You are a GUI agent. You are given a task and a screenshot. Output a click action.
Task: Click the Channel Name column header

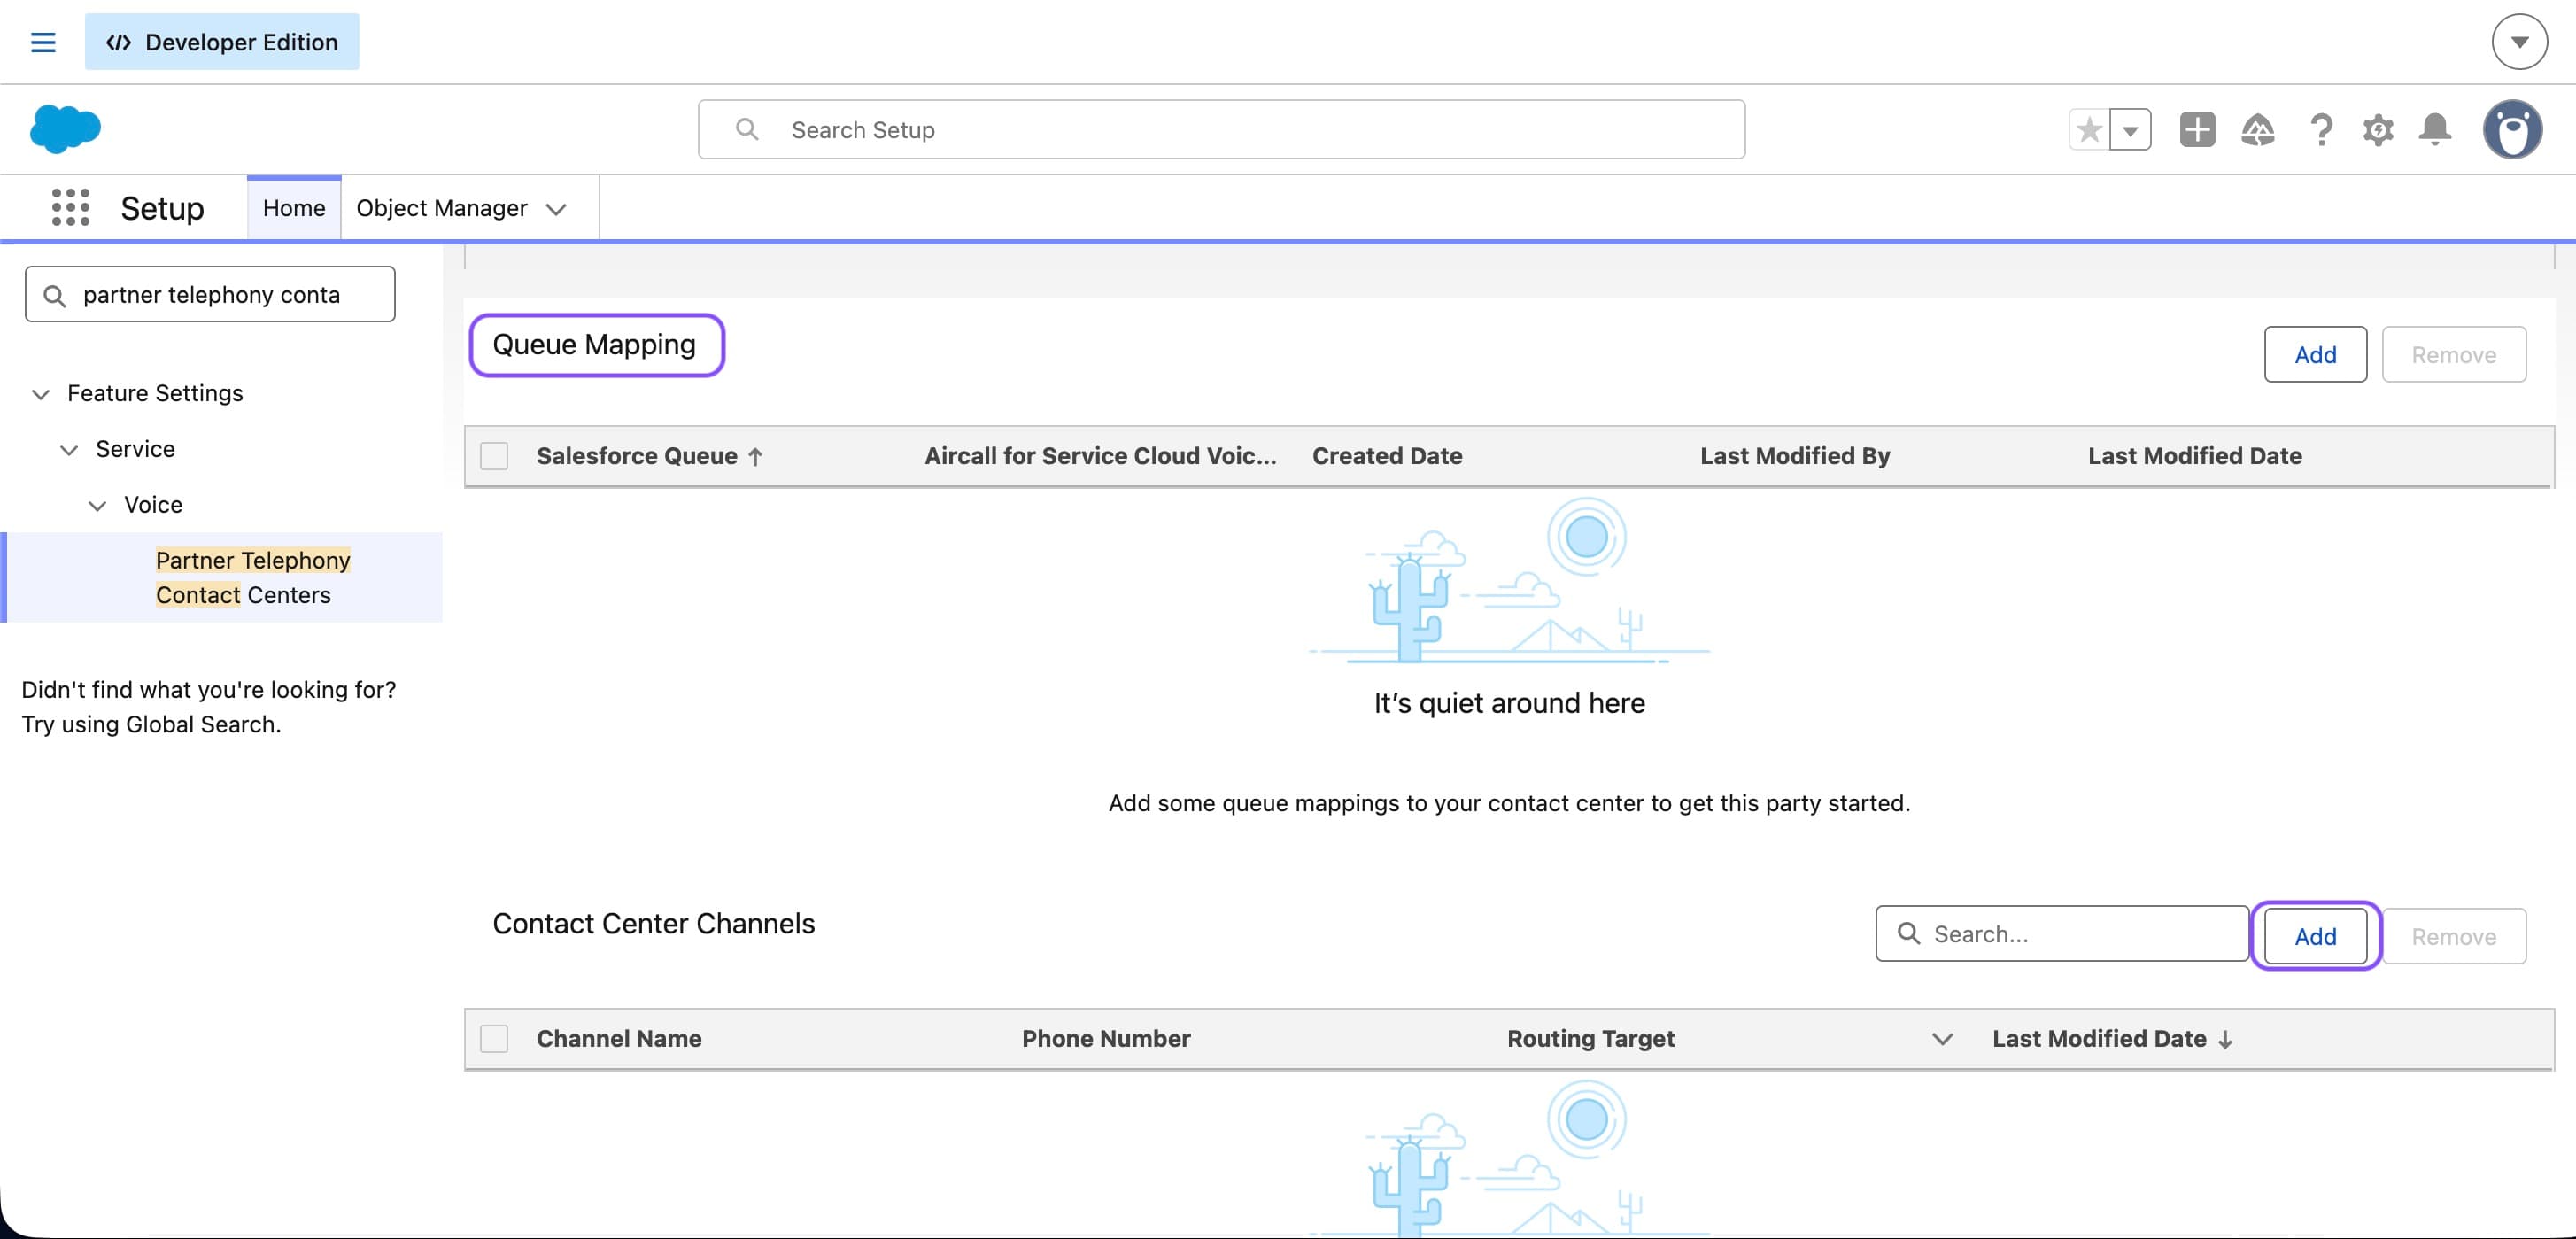pyautogui.click(x=619, y=1038)
